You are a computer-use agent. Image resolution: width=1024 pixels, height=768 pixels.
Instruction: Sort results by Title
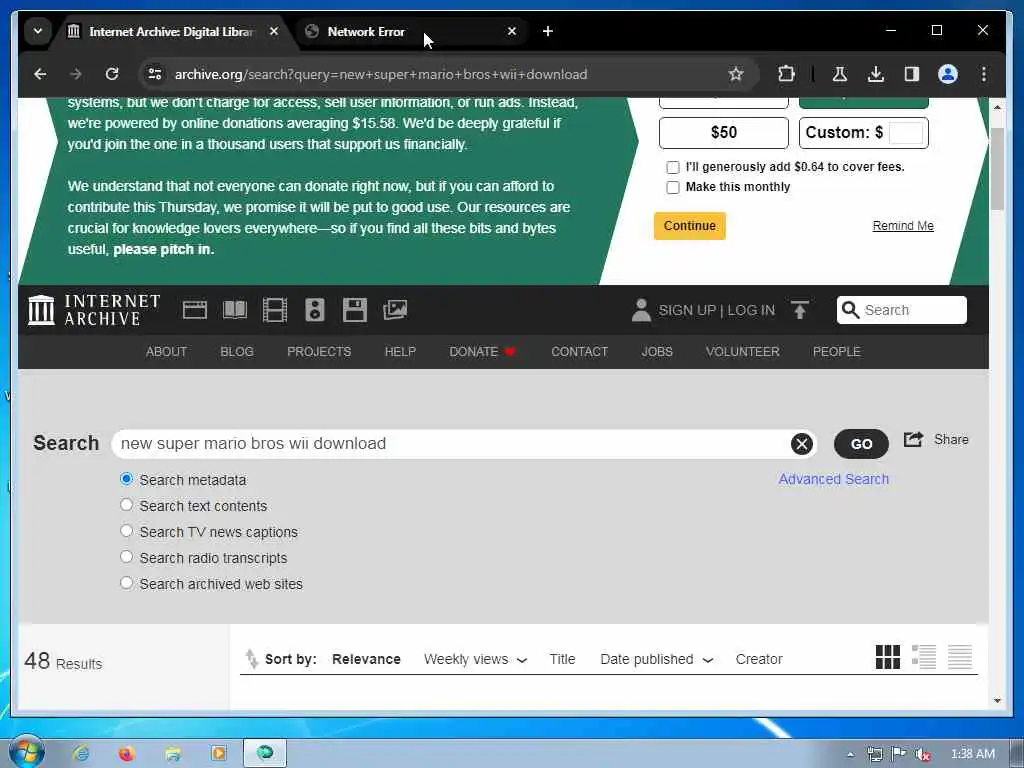pyautogui.click(x=562, y=660)
